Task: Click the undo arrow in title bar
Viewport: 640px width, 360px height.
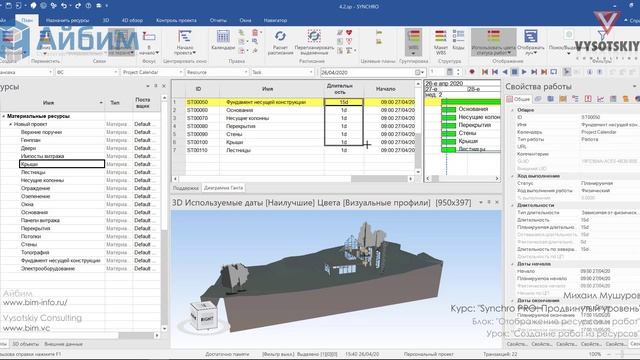Action: tap(64, 6)
